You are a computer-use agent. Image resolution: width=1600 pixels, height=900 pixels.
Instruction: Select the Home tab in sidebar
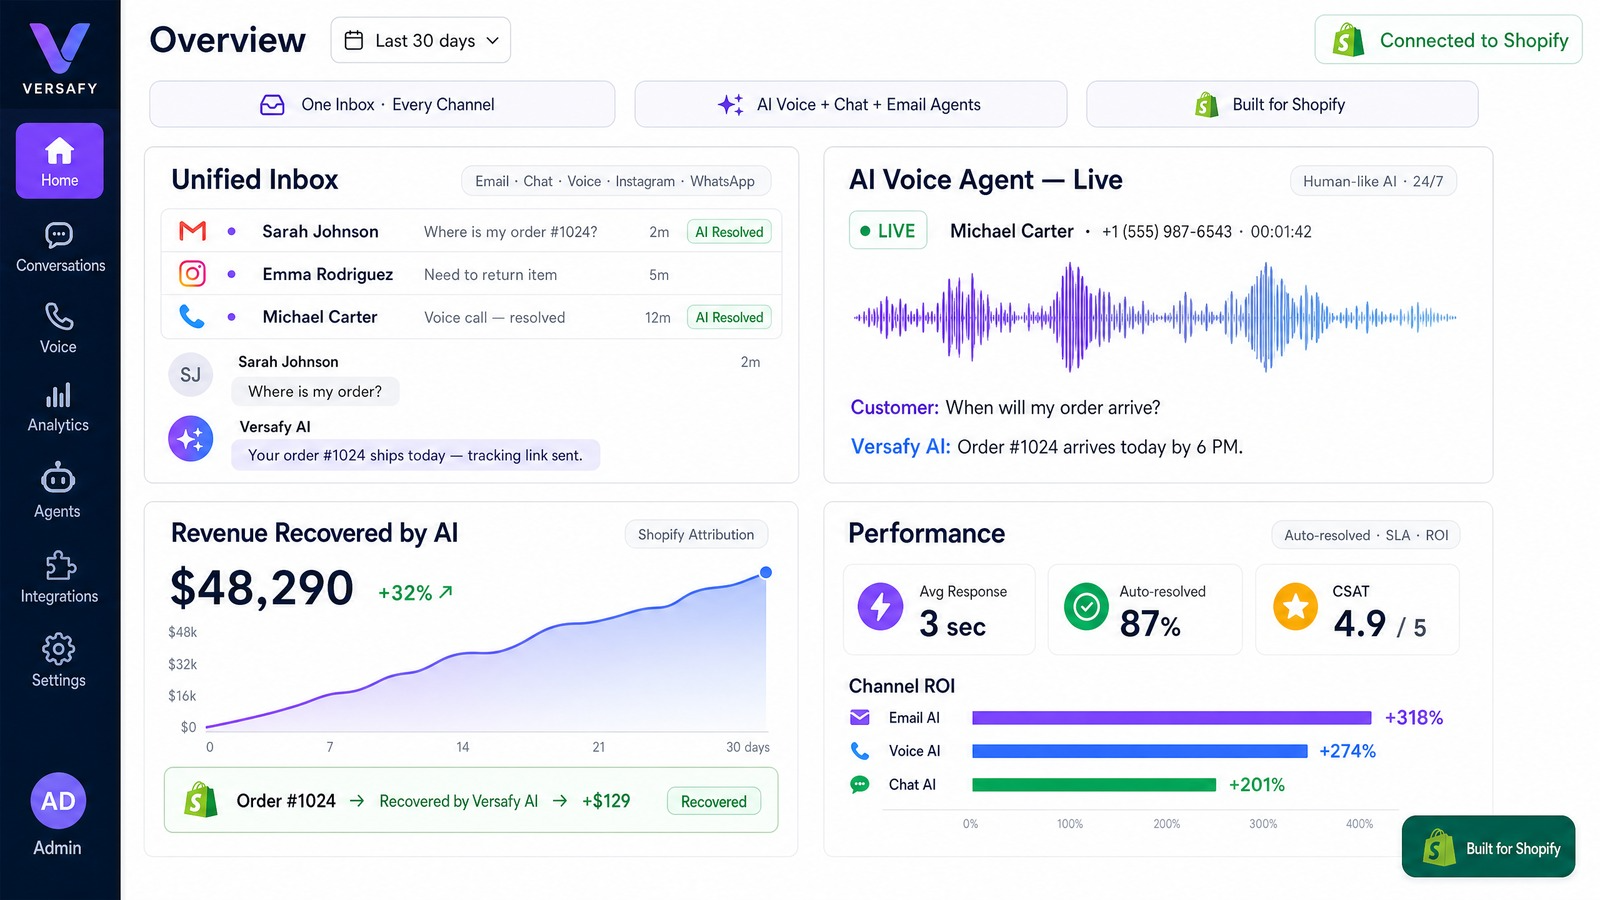59,161
